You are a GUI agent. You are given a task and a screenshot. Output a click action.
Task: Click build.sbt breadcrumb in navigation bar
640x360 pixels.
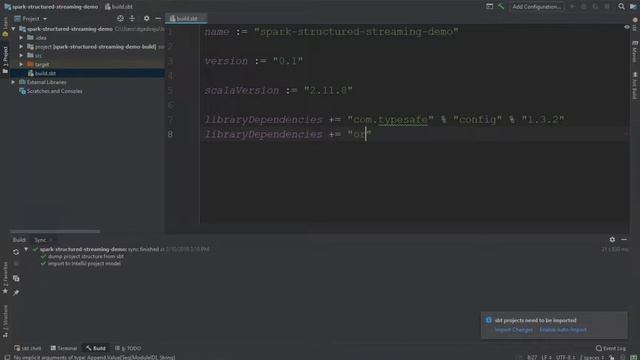[x=118, y=7]
